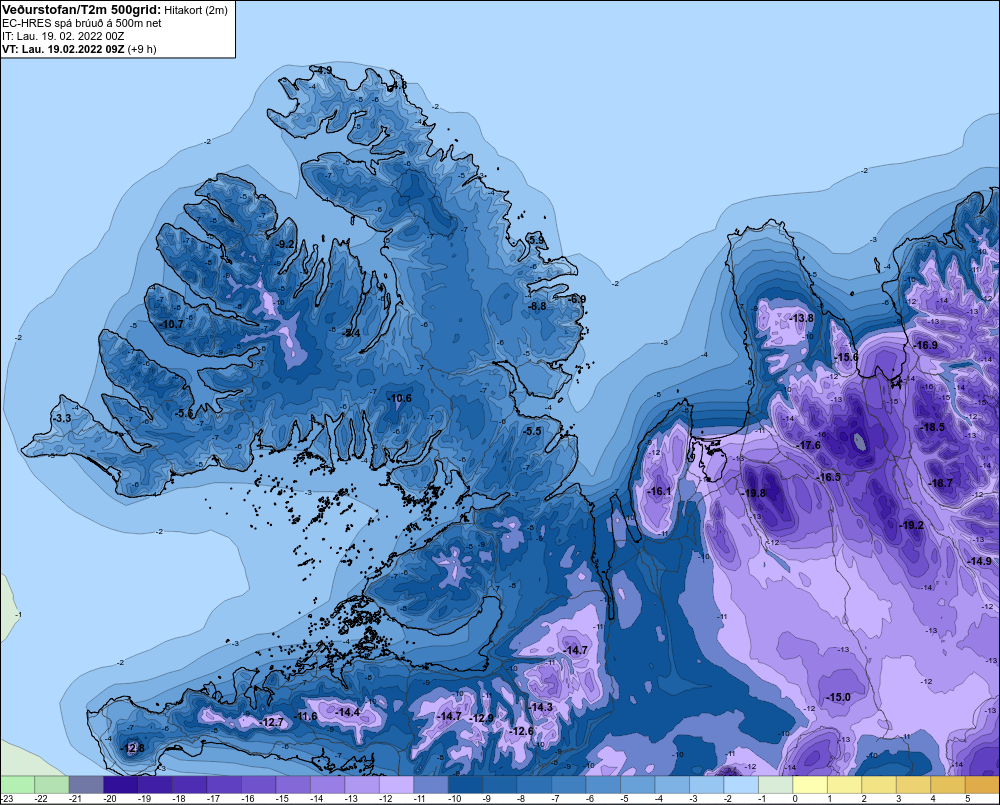Click the darkest purple swatch between -20 and -19
This screenshot has width=1000, height=805.
(121, 784)
